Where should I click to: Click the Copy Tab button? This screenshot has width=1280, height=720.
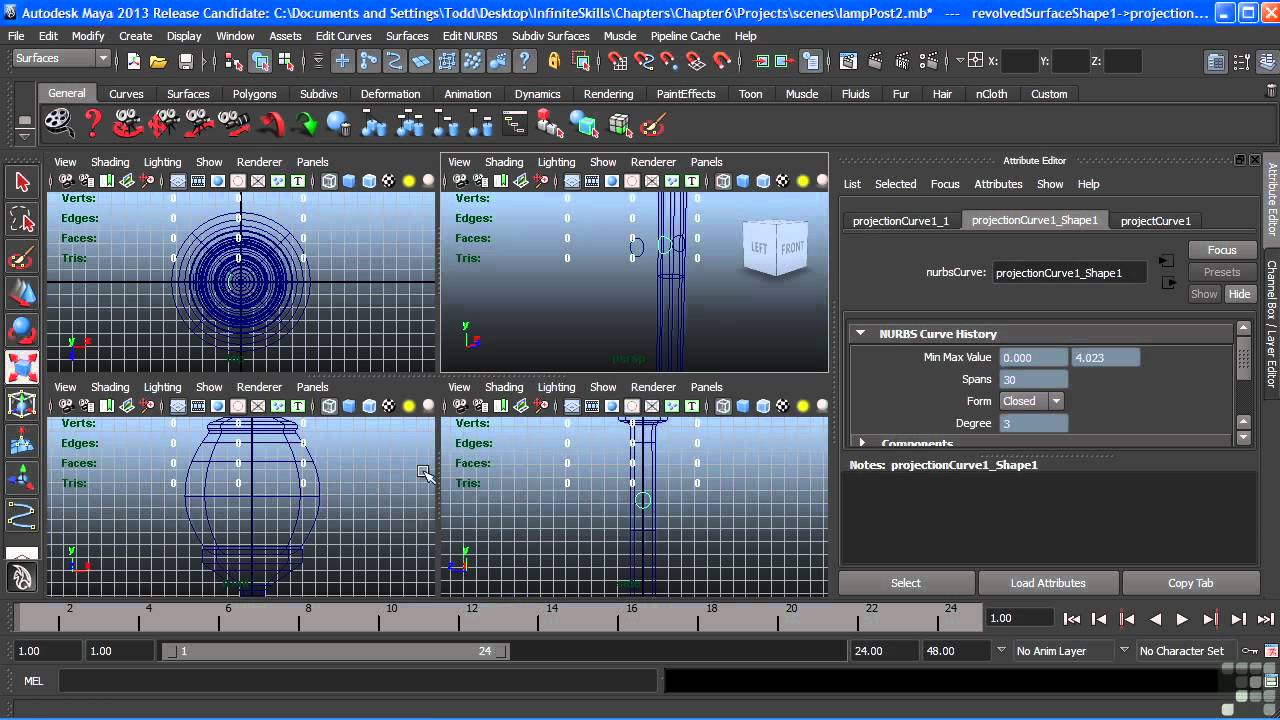pyautogui.click(x=1190, y=583)
